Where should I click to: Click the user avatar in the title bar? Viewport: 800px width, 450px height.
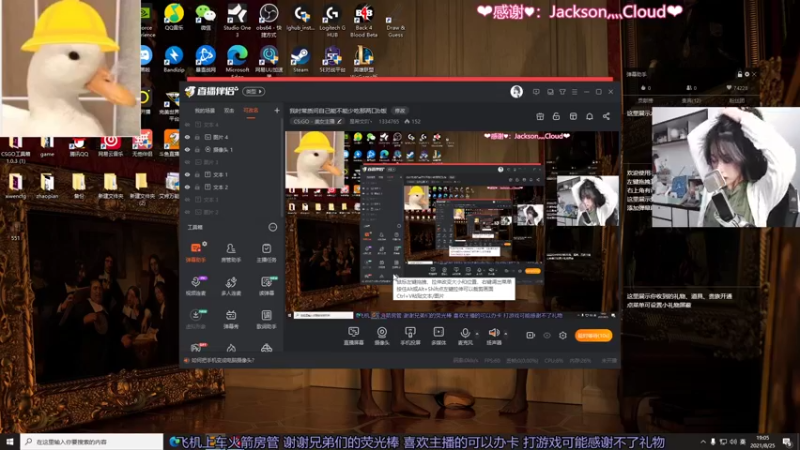click(x=516, y=91)
